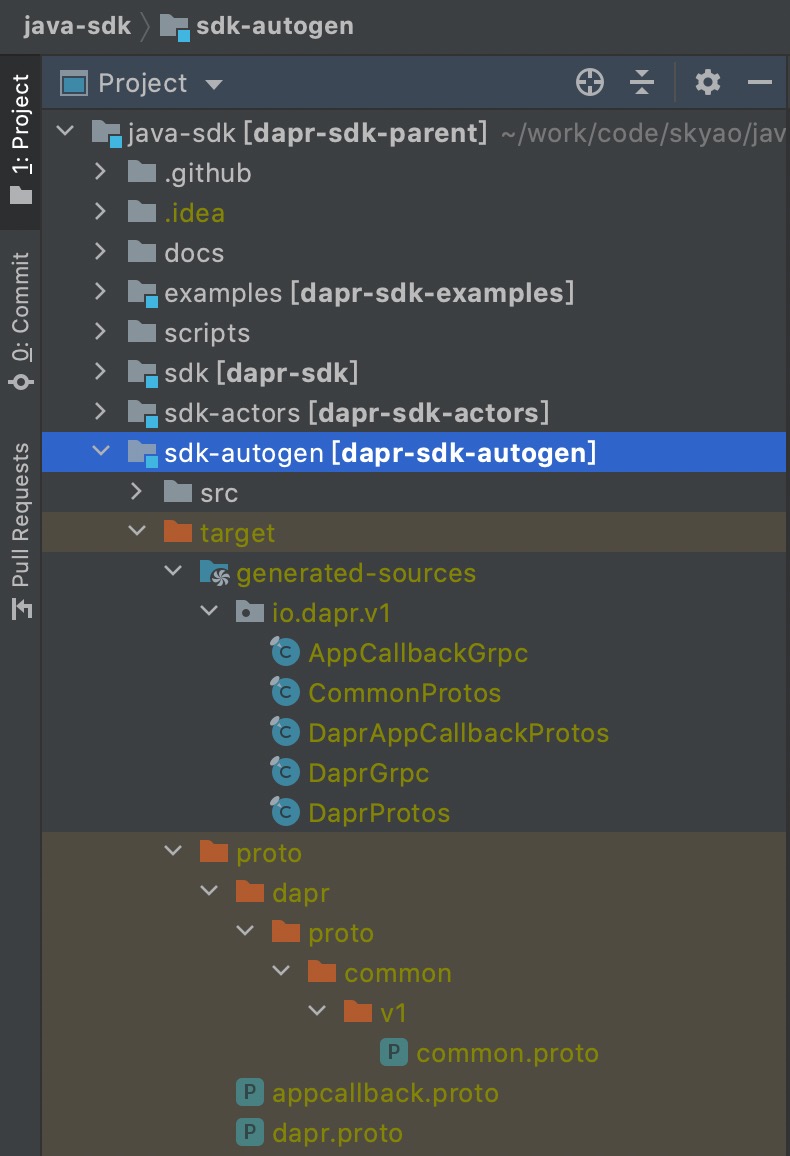Viewport: 790px width, 1156px height.
Task: Open the Project panel settings gear
Action: [x=707, y=83]
